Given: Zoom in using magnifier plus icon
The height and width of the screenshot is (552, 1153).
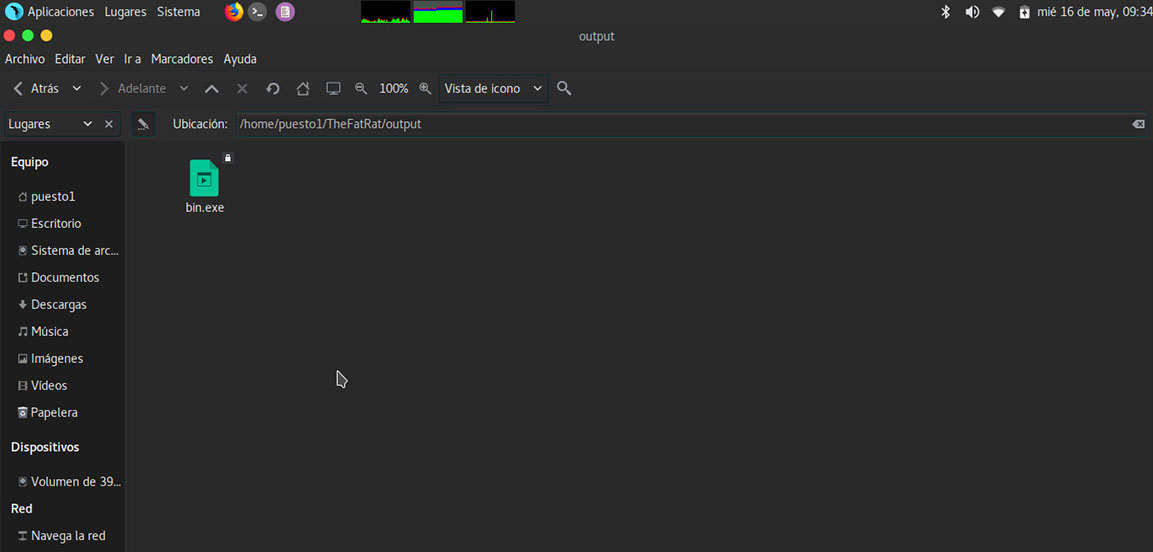Looking at the screenshot, I should coord(425,89).
